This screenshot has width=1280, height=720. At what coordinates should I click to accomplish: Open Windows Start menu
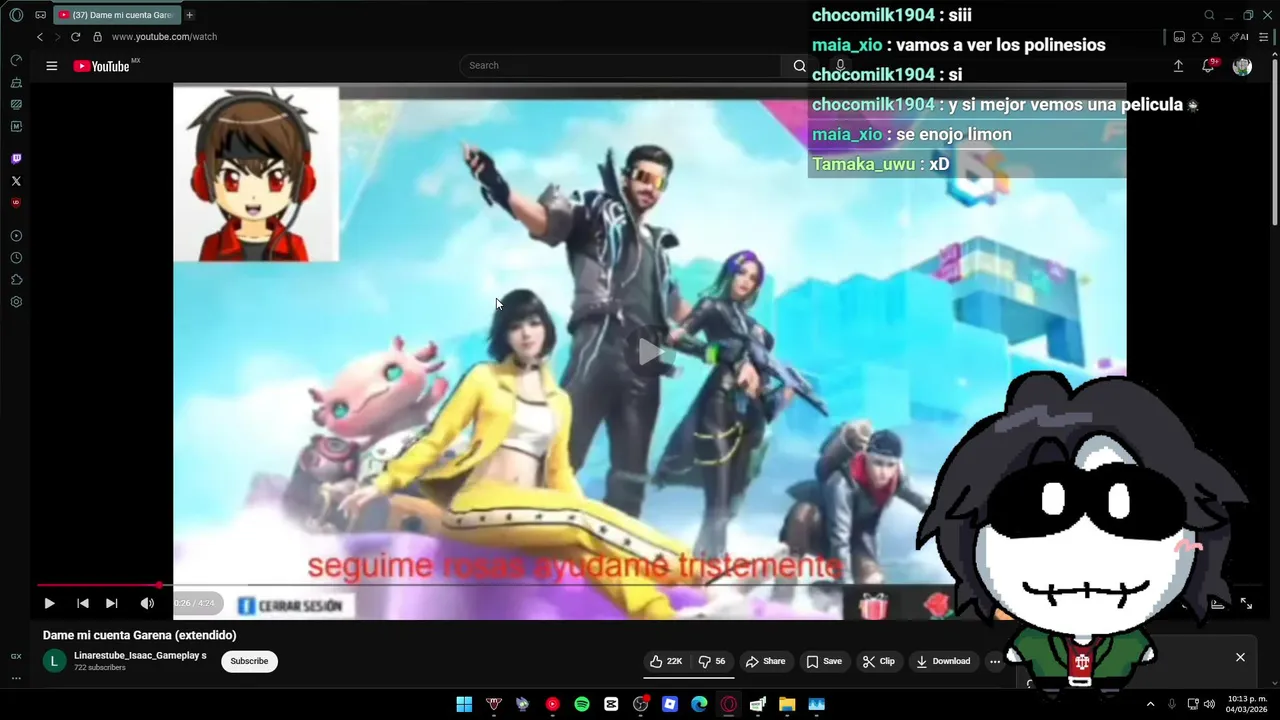click(464, 704)
